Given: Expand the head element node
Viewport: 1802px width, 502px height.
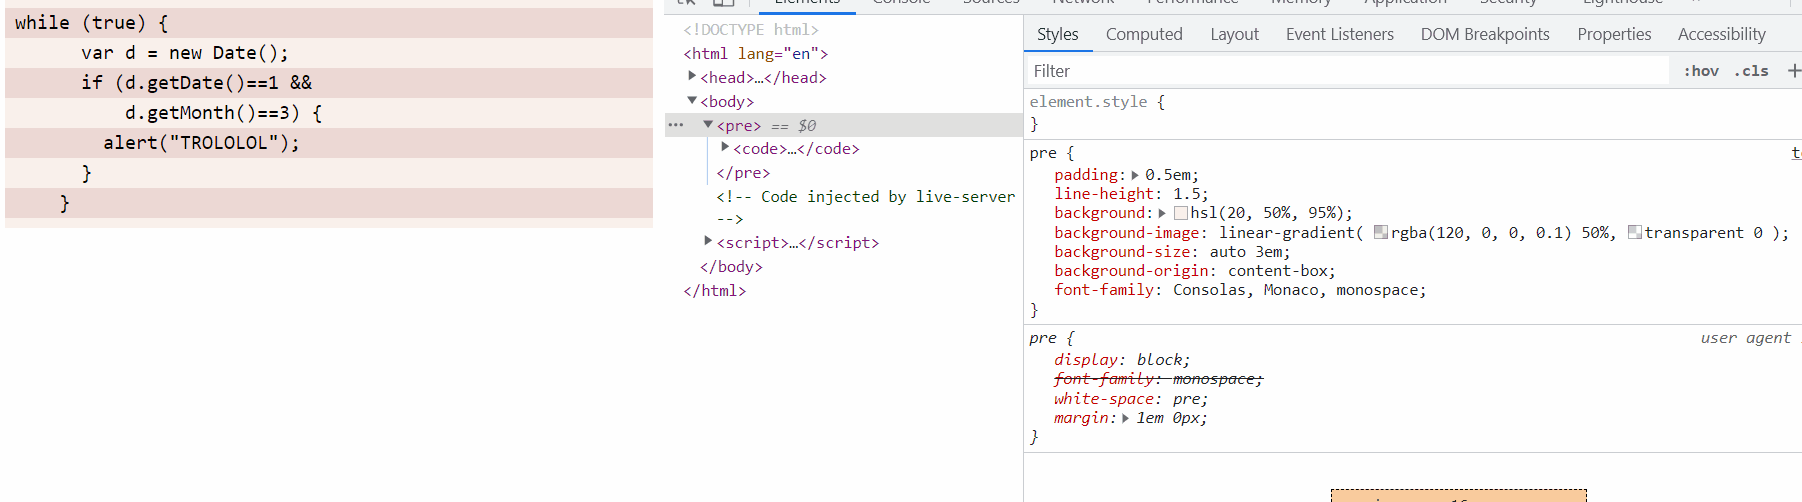Looking at the screenshot, I should pyautogui.click(x=692, y=76).
